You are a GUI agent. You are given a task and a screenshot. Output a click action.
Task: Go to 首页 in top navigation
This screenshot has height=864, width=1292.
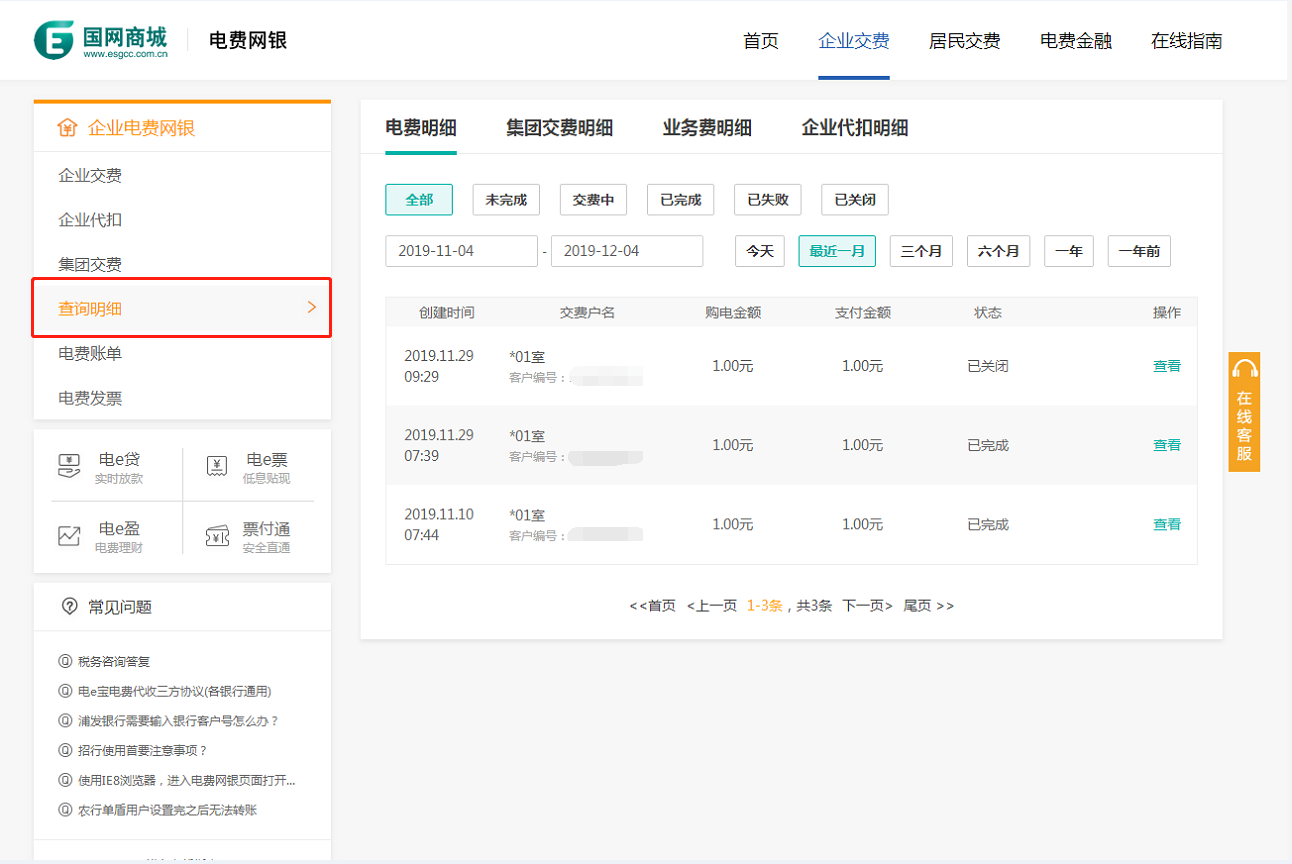coord(761,41)
